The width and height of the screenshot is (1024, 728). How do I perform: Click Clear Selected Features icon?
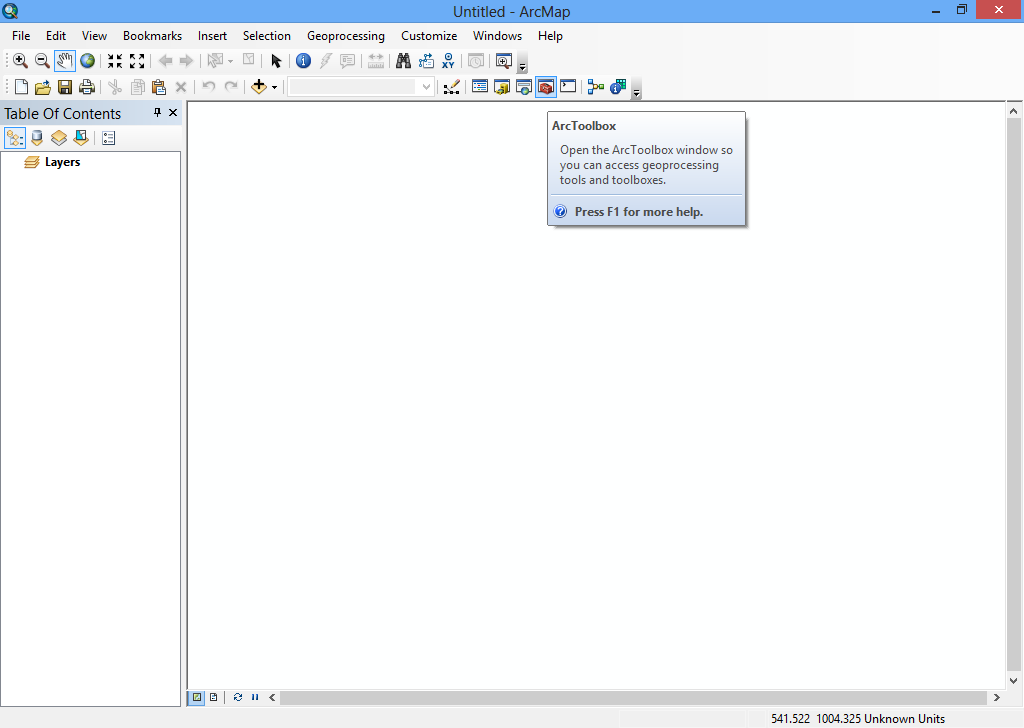pos(249,61)
